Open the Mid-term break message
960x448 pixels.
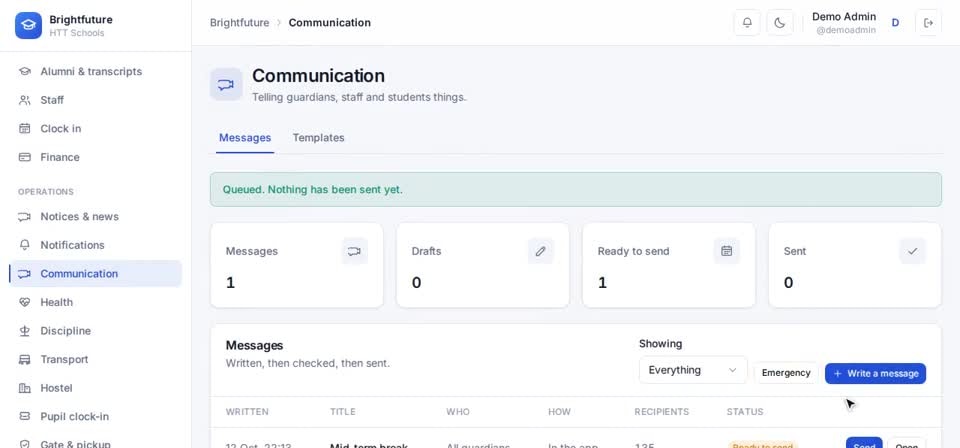(x=907, y=444)
